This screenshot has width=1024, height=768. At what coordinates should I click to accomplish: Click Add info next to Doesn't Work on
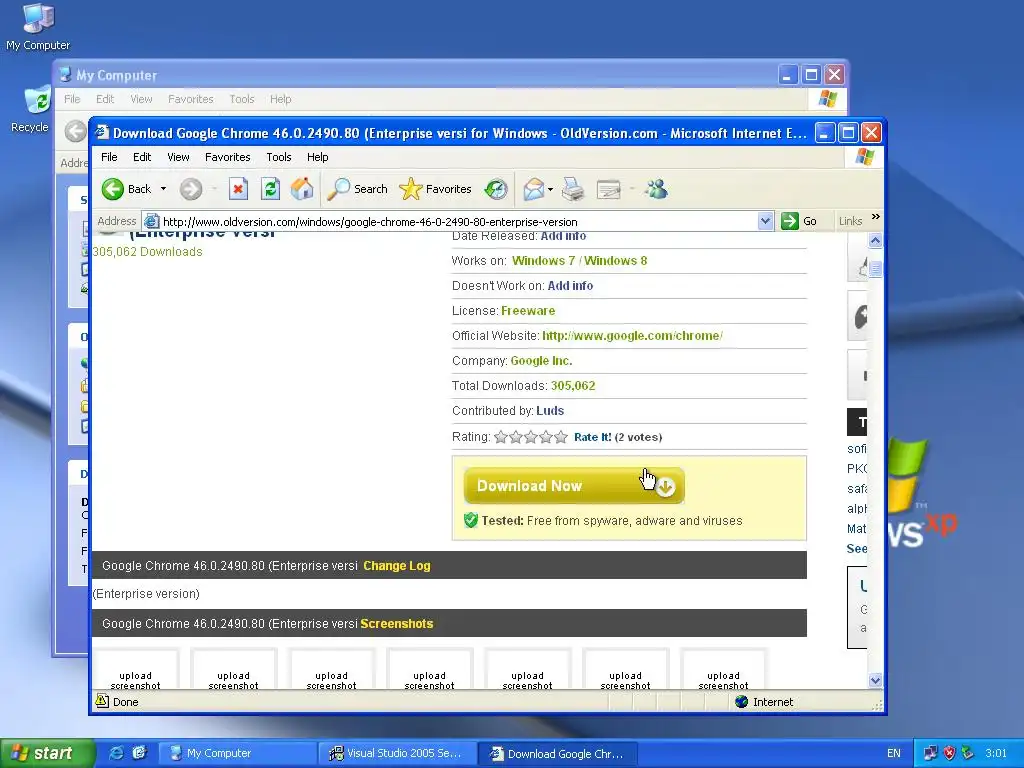(570, 285)
